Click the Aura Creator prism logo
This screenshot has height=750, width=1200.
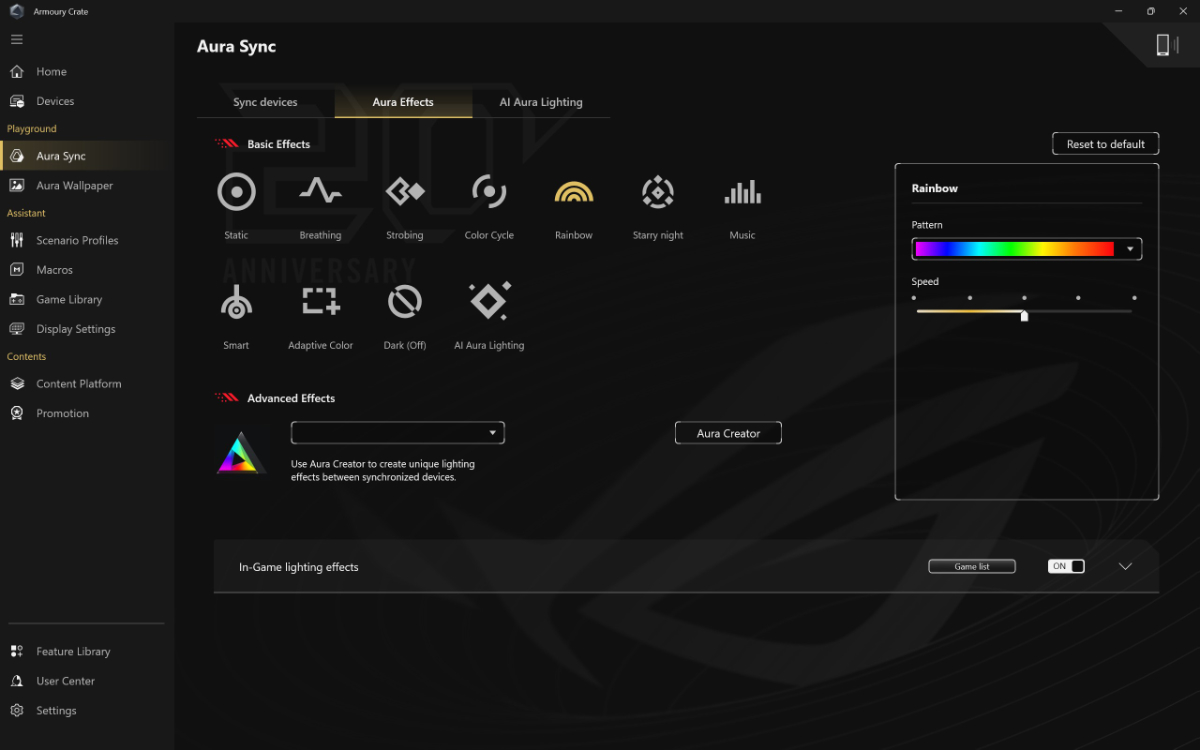(x=241, y=453)
